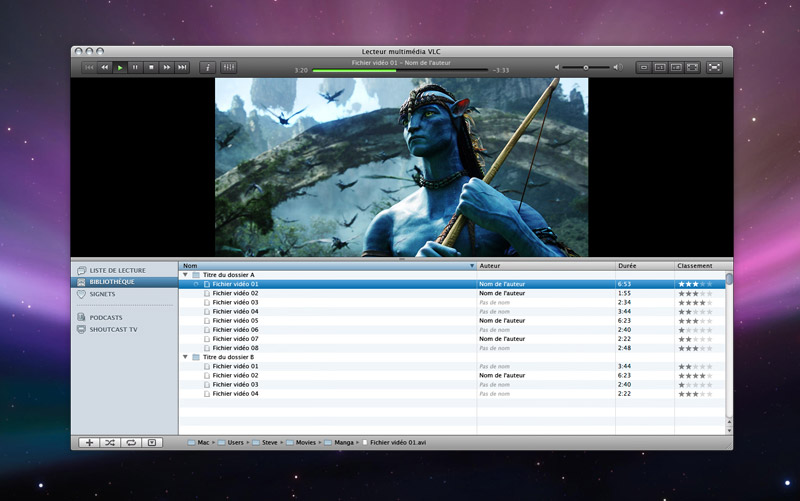Set volume to maximum speaker icon
The height and width of the screenshot is (501, 800).
[x=618, y=67]
